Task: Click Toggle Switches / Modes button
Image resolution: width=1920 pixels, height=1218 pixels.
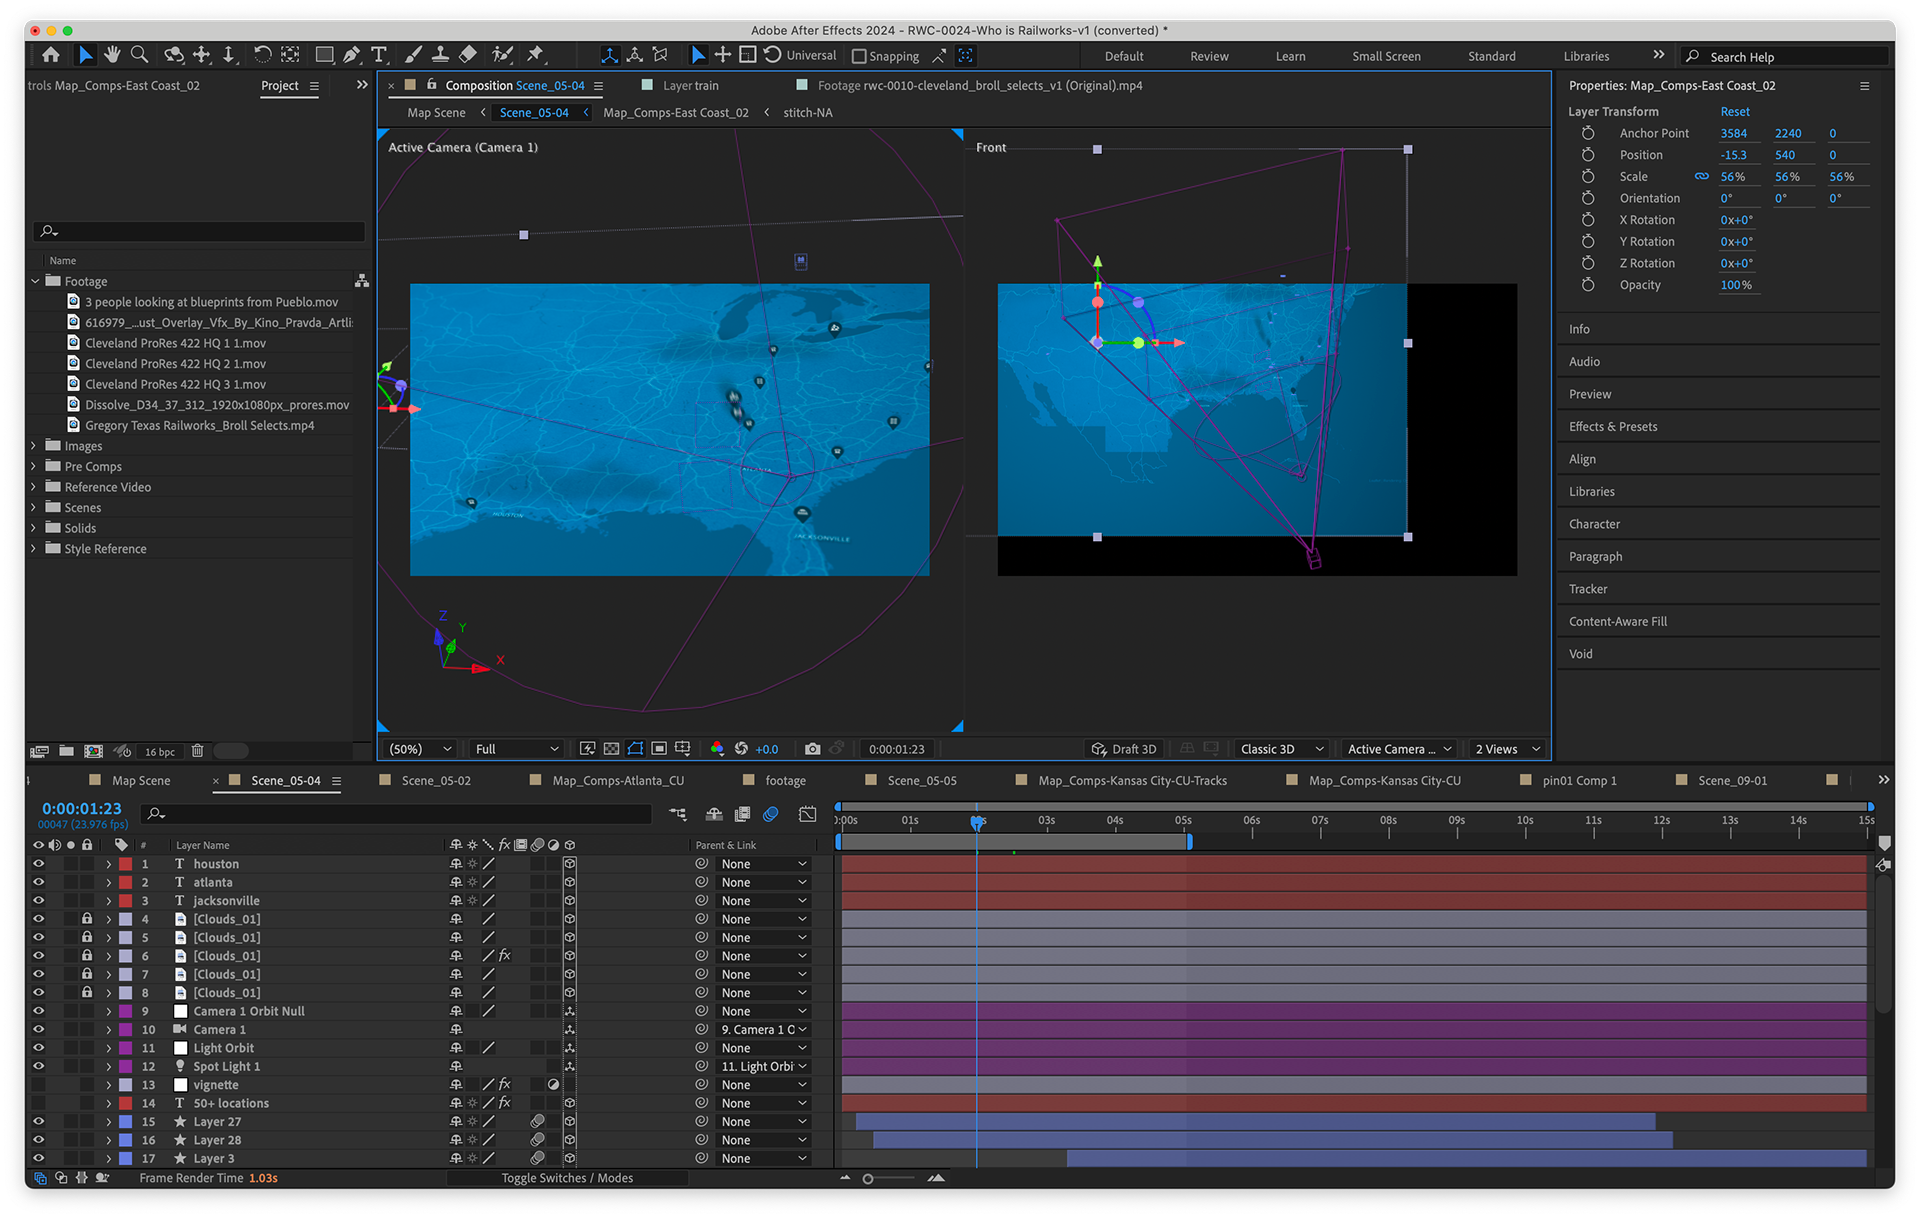Action: click(567, 1178)
